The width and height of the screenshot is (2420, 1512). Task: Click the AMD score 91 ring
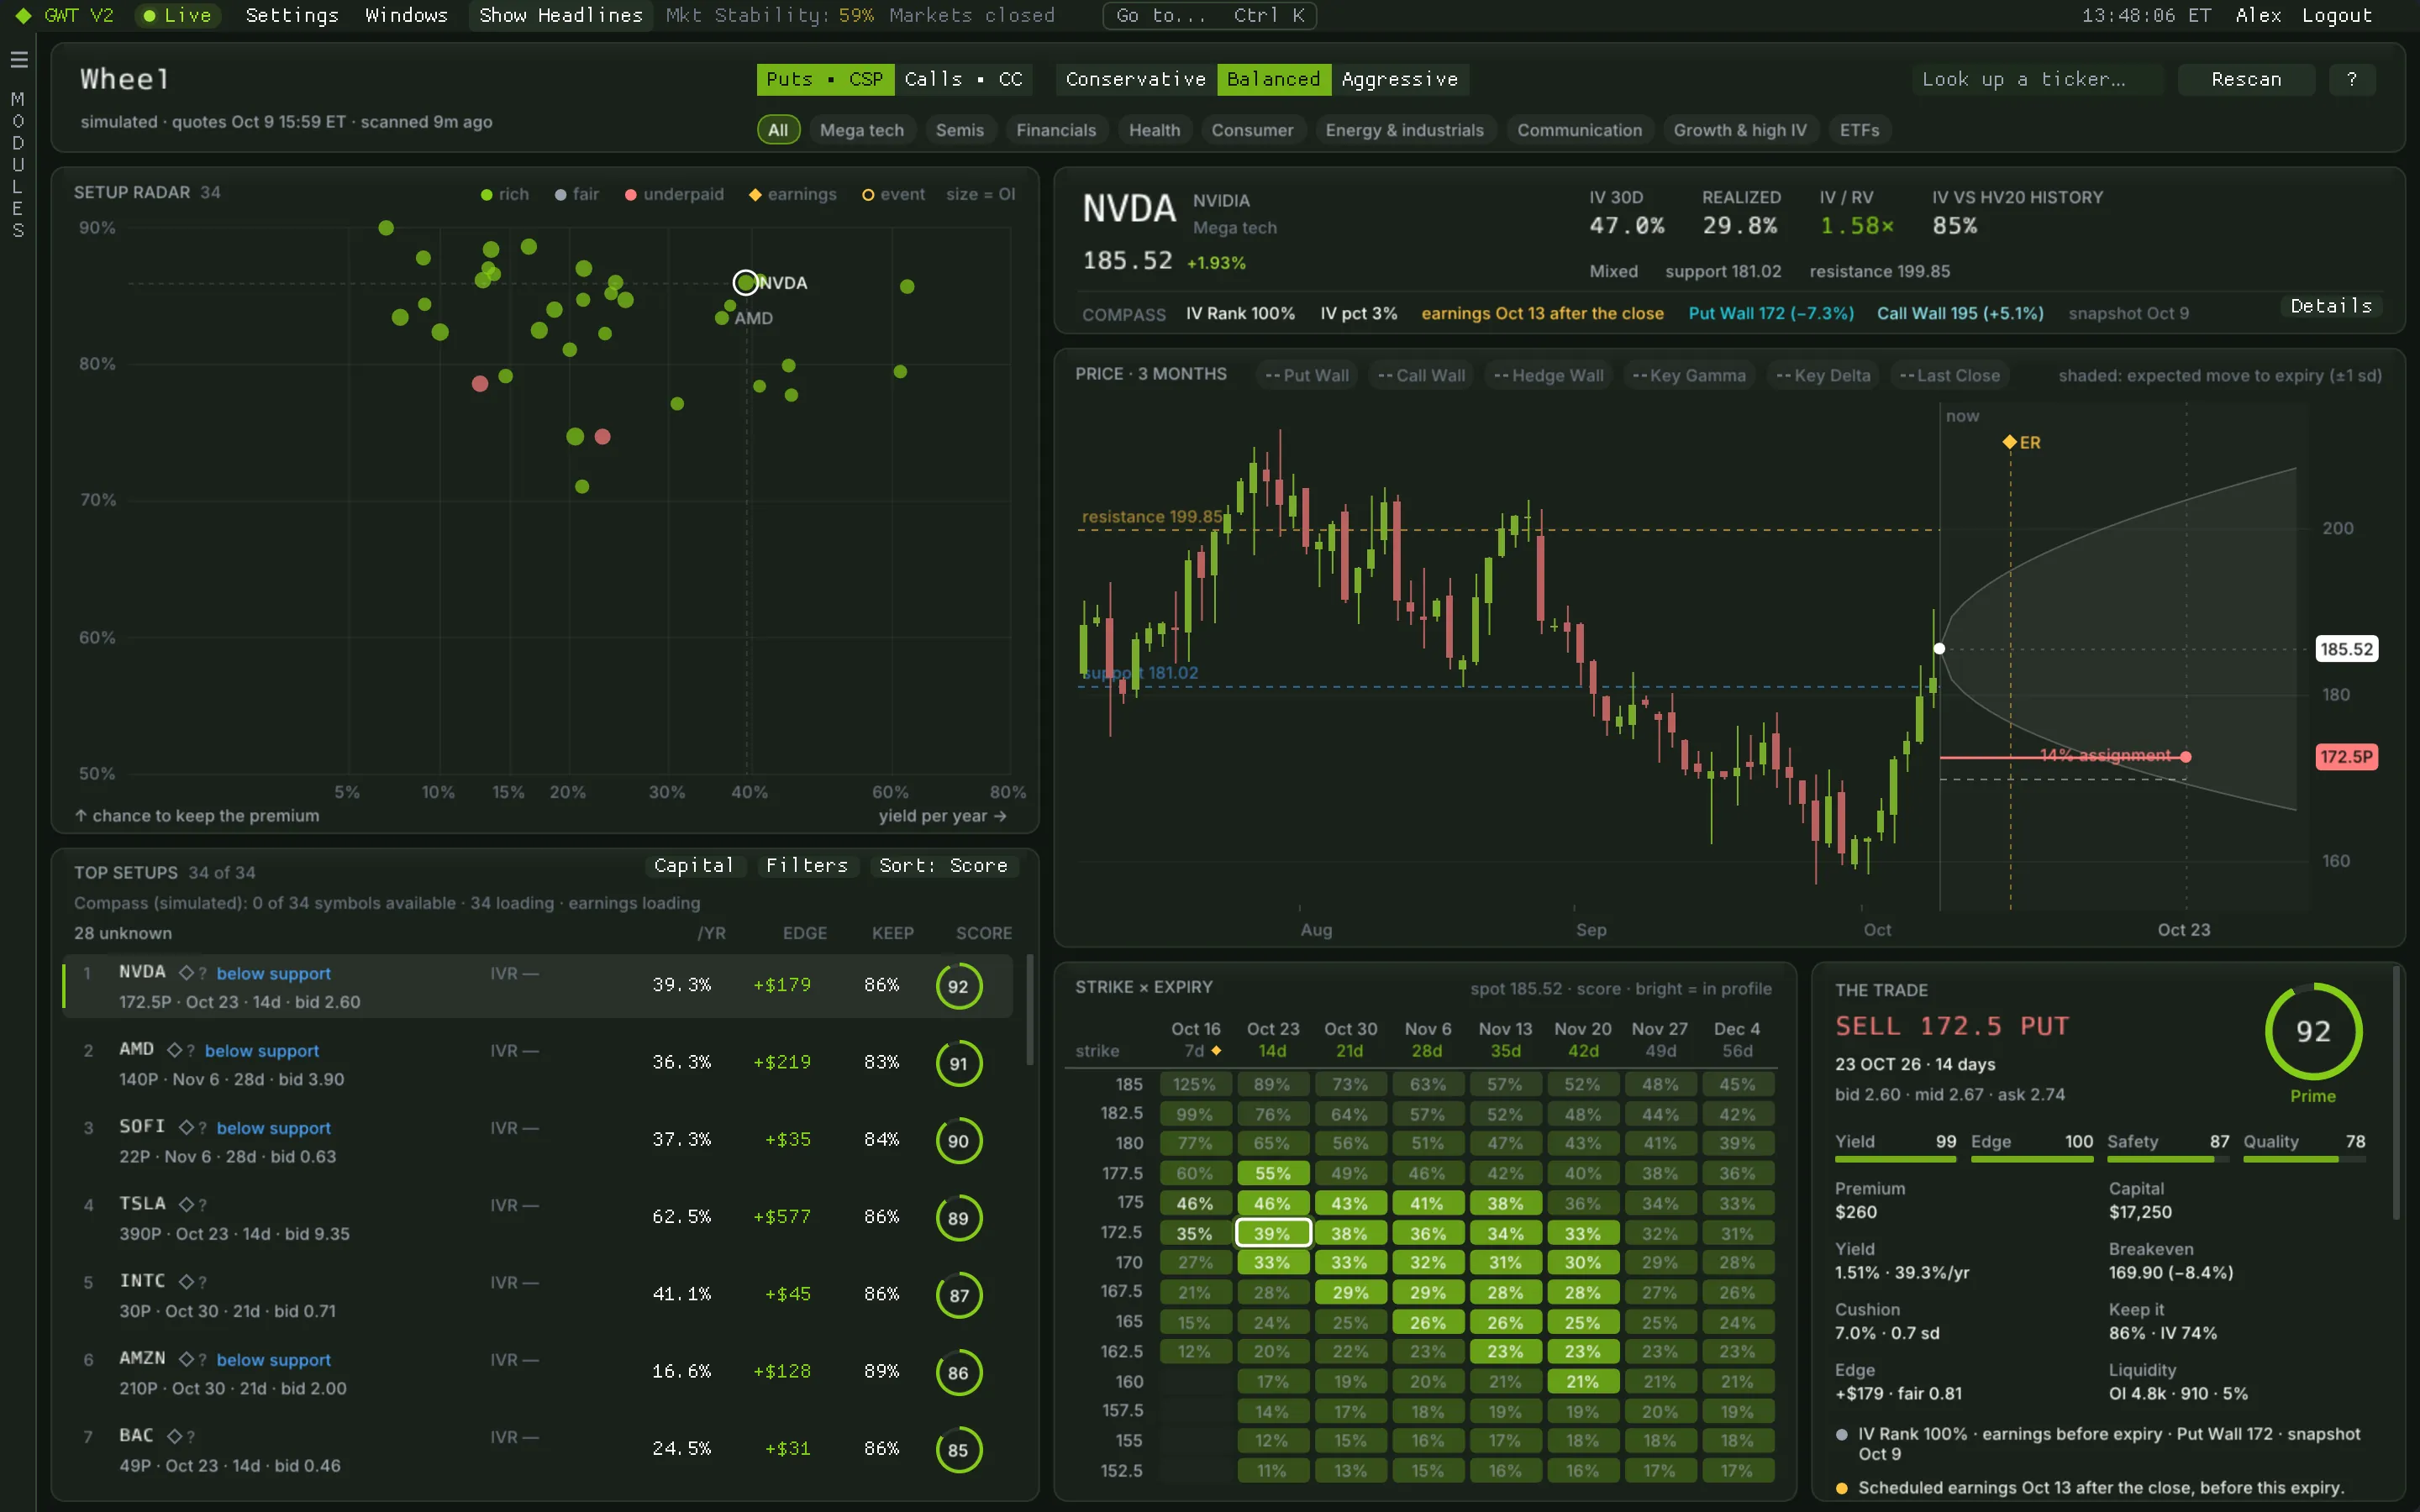[x=958, y=1063]
